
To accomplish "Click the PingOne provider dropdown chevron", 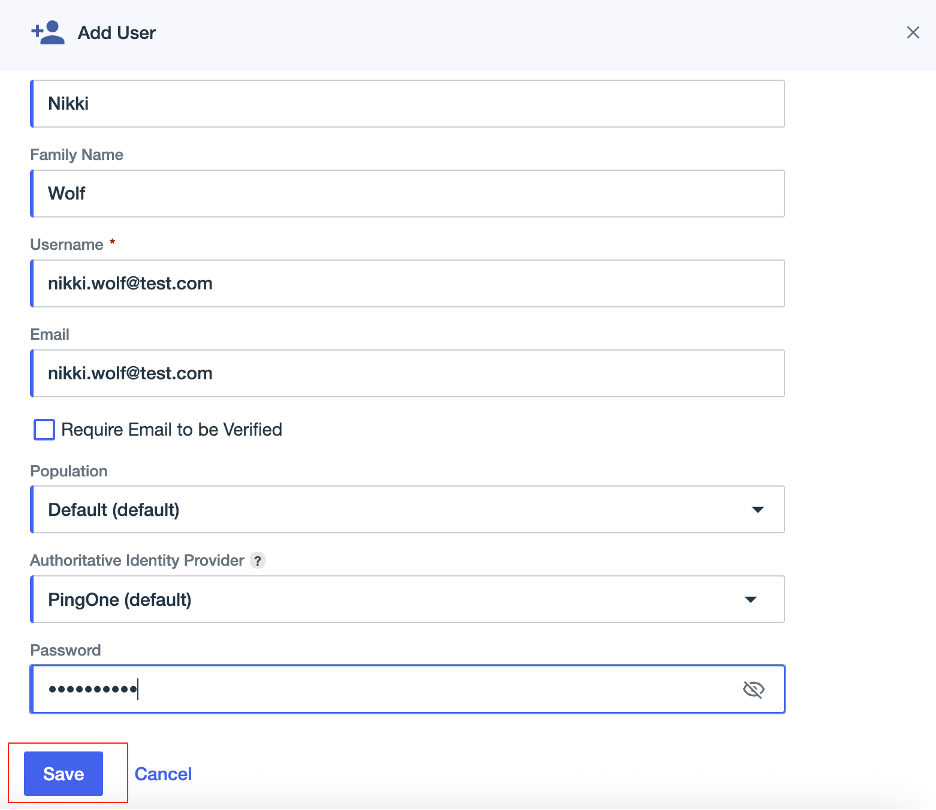I will coord(751,599).
